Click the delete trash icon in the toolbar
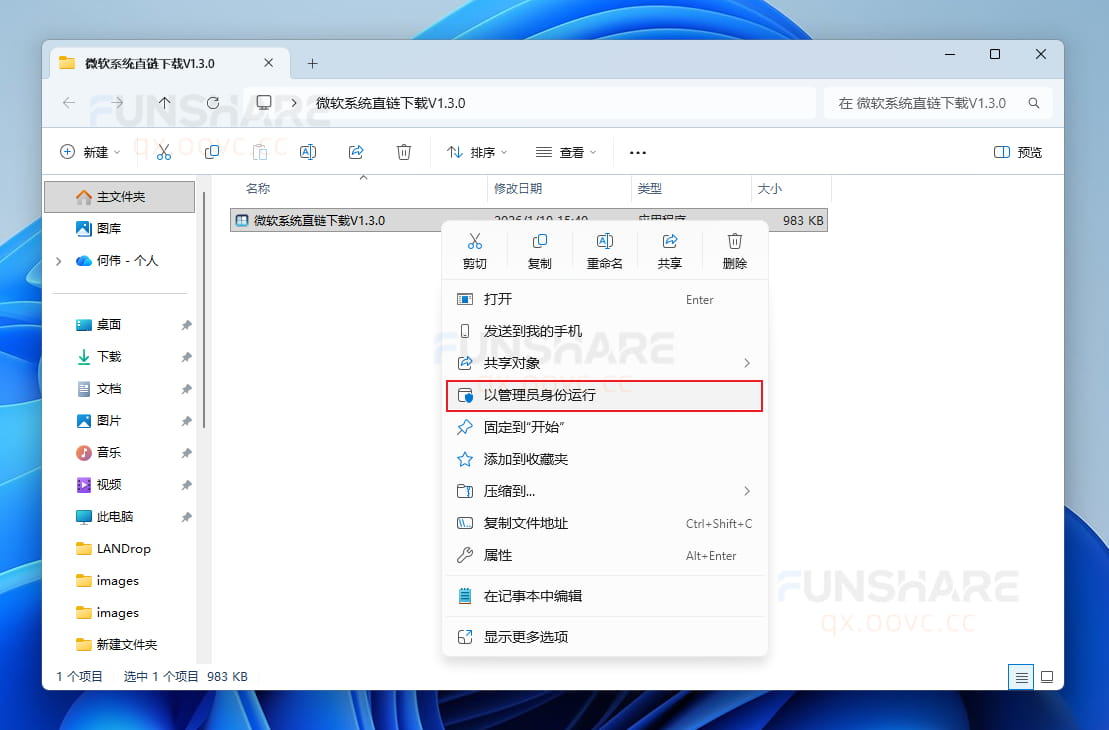1109x730 pixels. click(403, 151)
